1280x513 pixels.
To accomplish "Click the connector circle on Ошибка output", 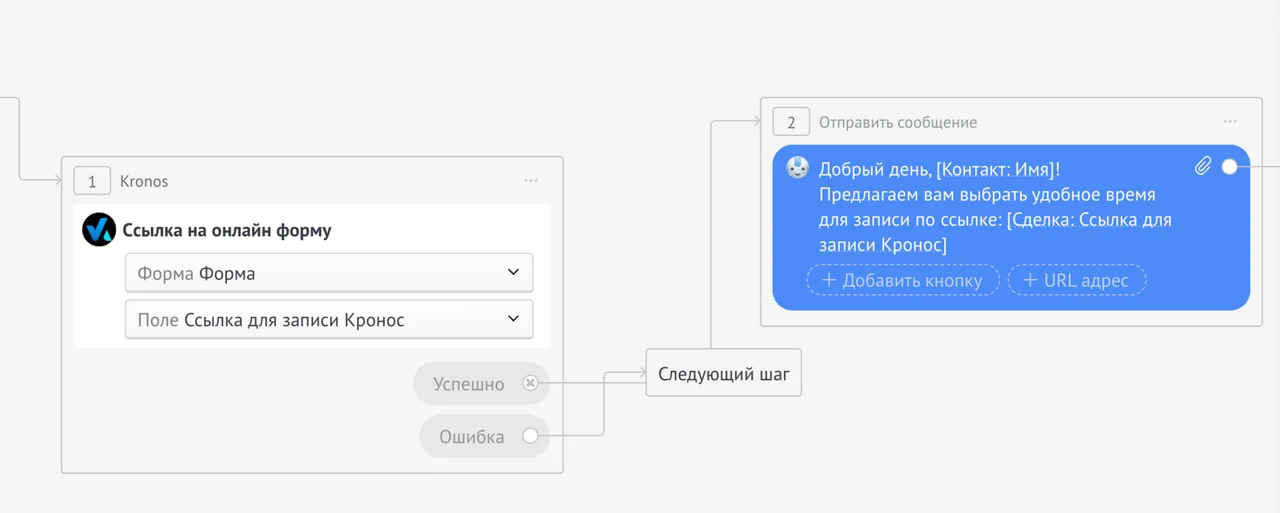I will point(530,436).
